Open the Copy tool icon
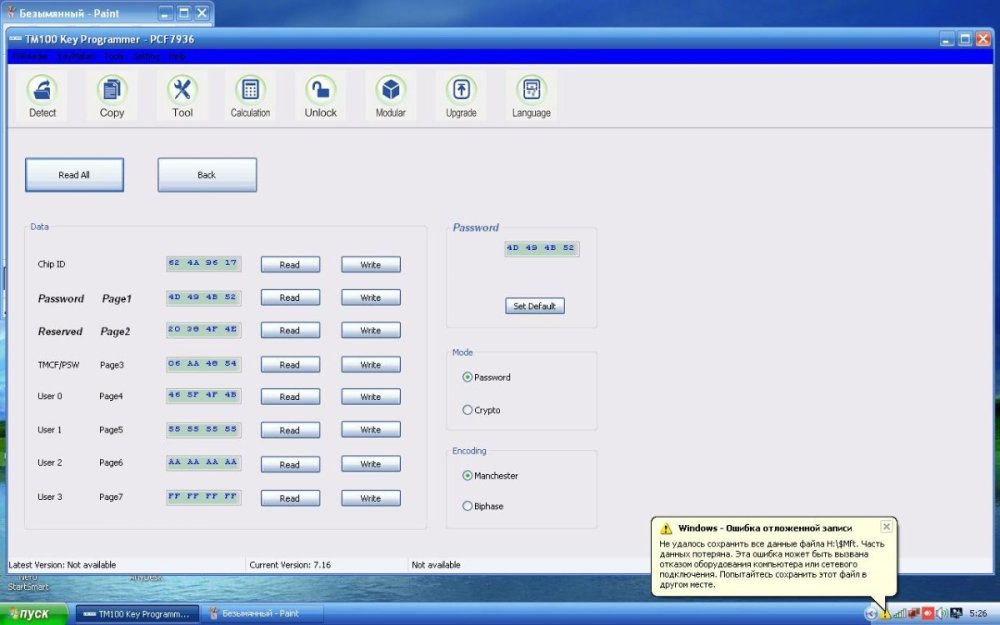 (x=112, y=96)
